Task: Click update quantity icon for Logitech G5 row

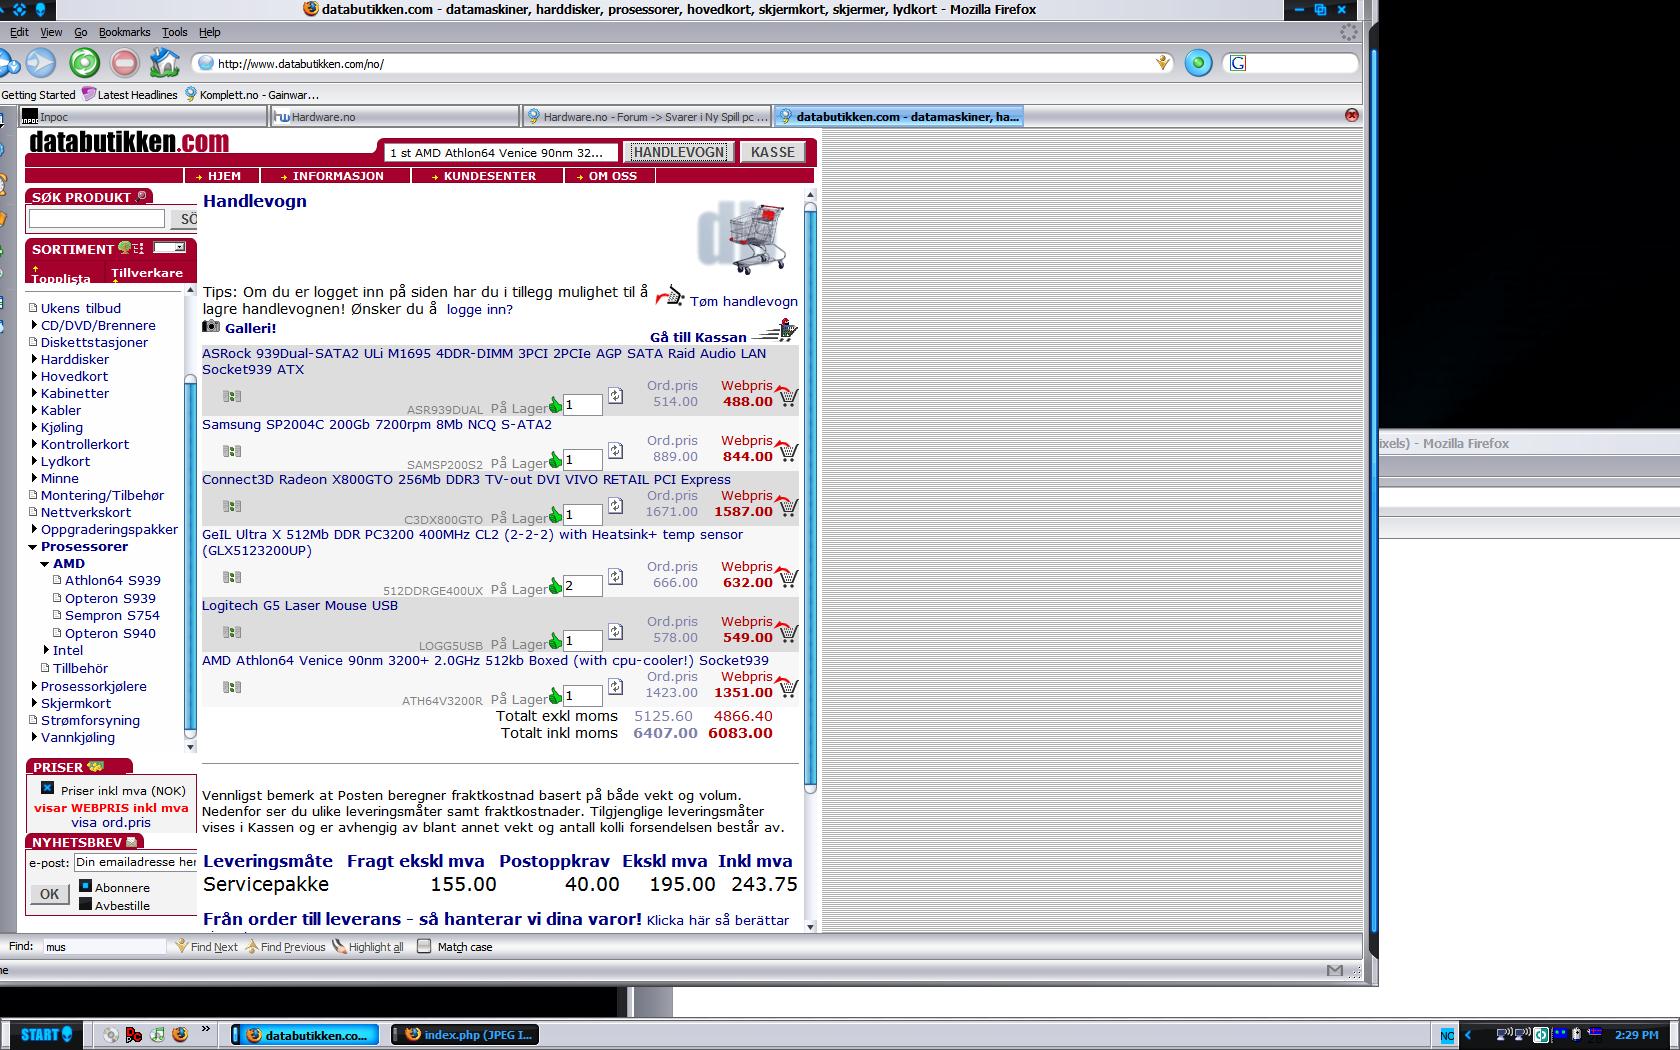Action: [x=615, y=632]
